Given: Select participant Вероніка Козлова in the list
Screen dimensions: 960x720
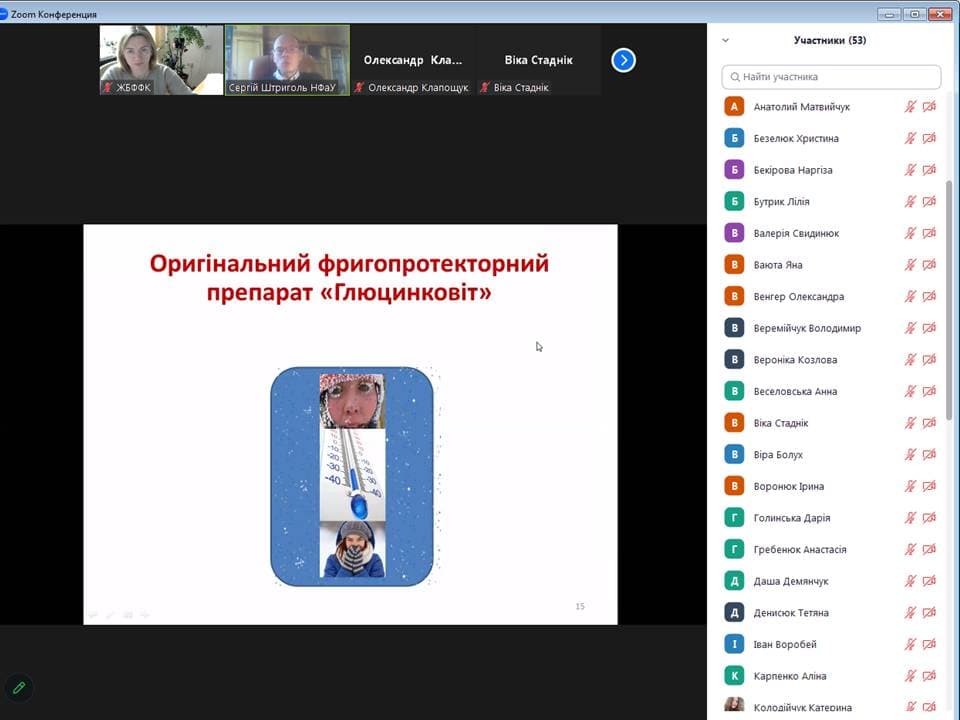Looking at the screenshot, I should pos(830,359).
